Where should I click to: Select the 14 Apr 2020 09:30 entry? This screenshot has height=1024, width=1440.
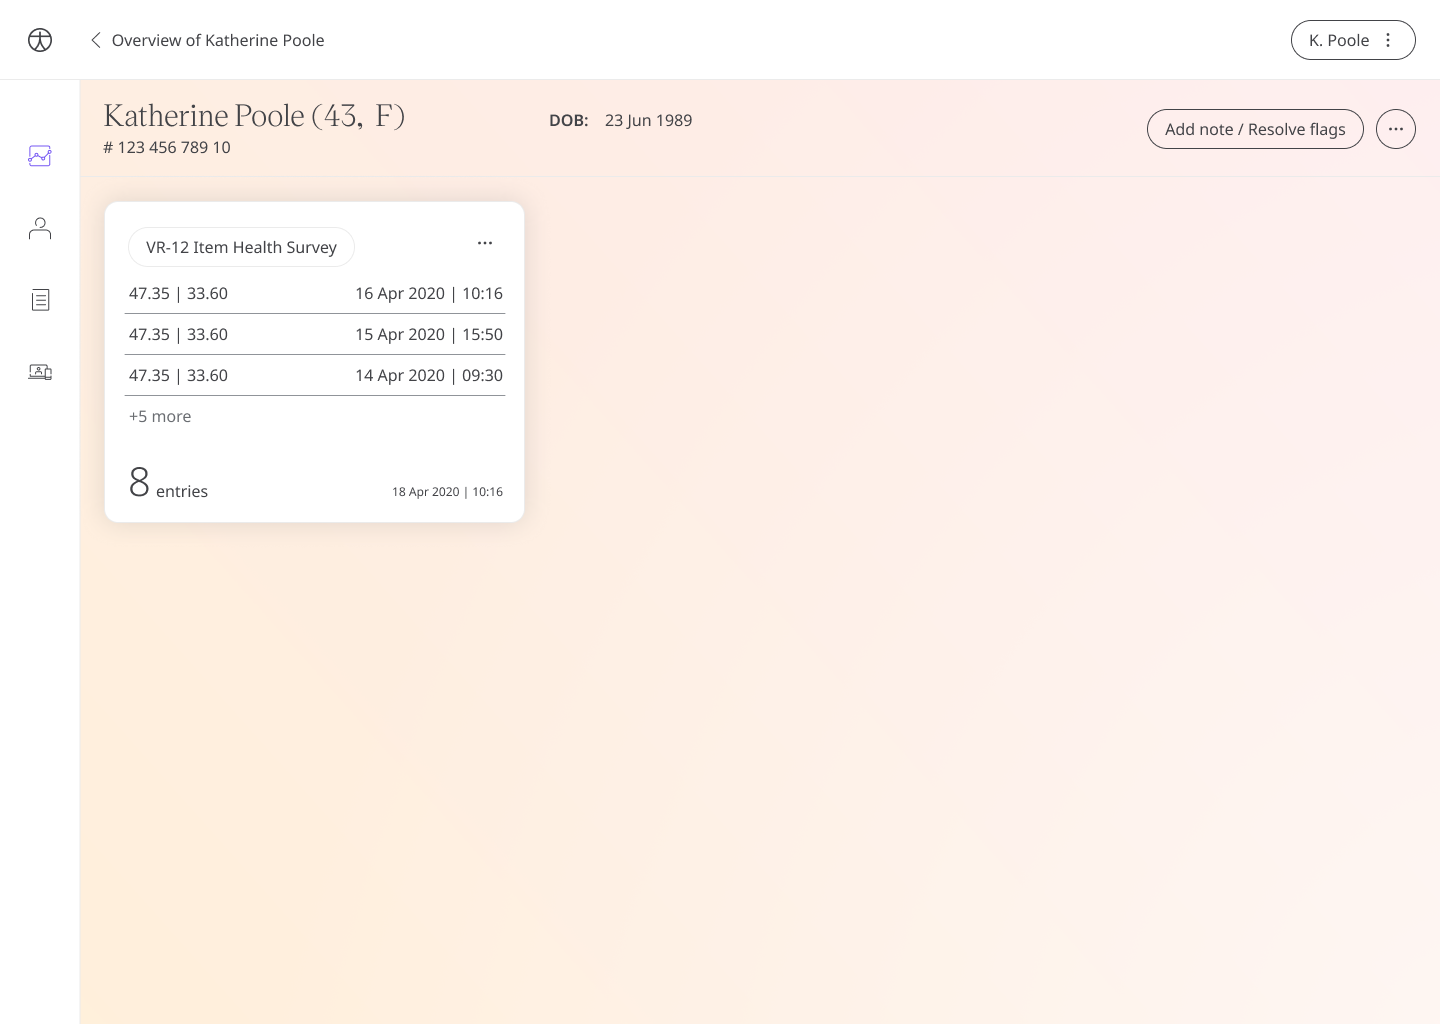click(315, 375)
